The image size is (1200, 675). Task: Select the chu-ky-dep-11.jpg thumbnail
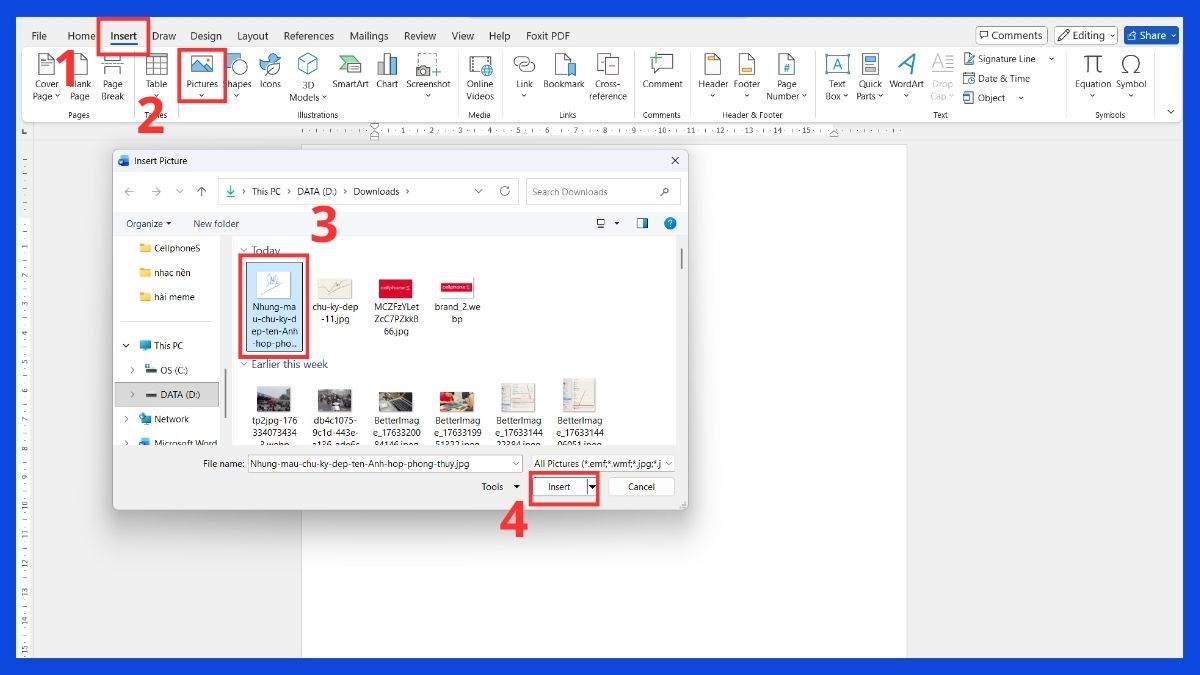tap(335, 290)
